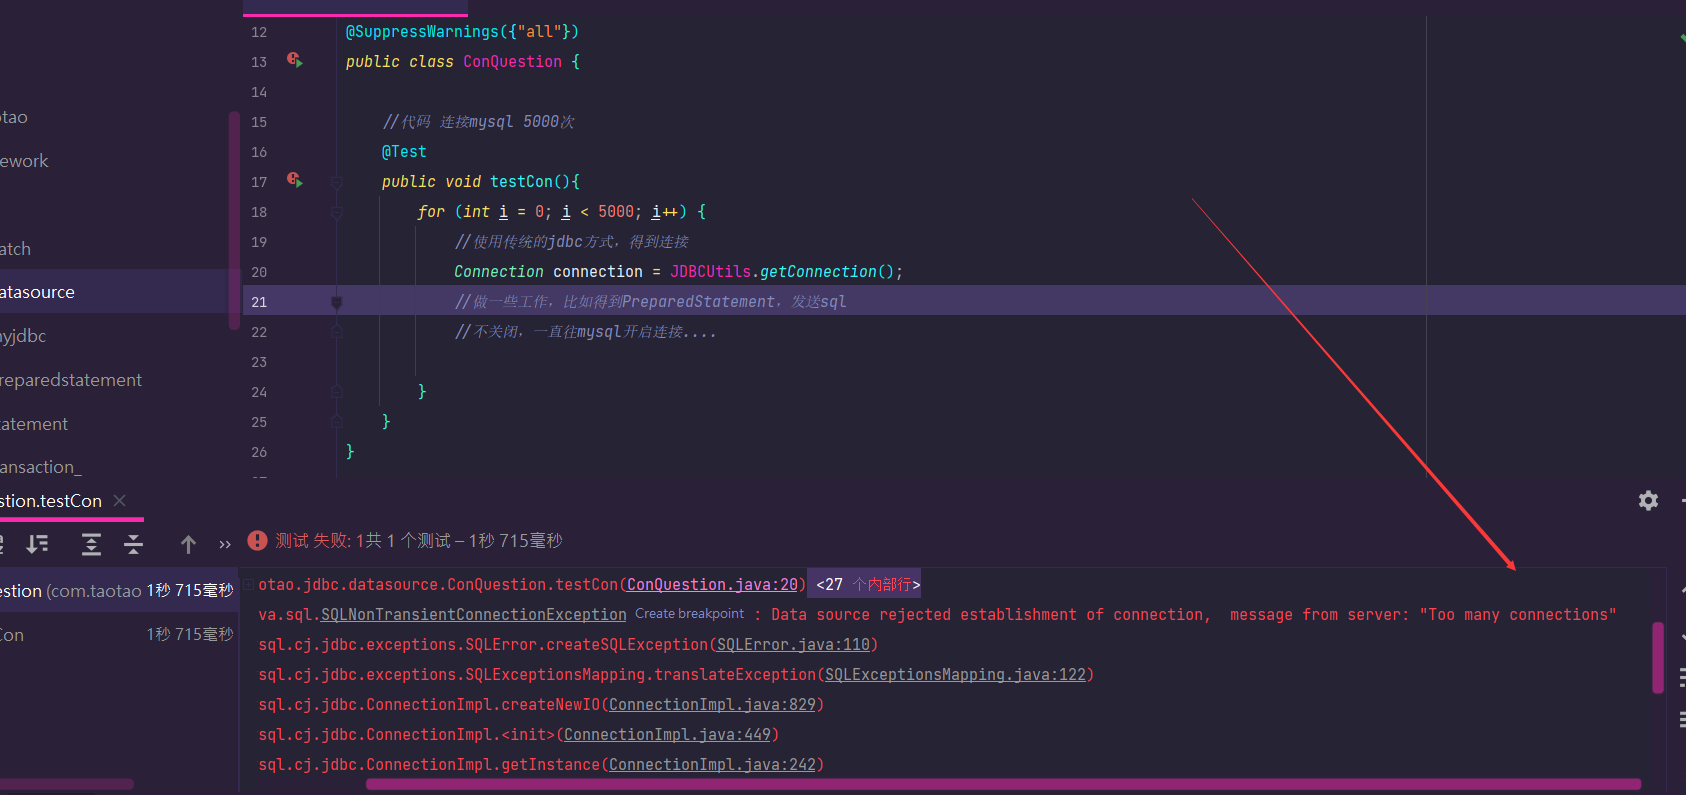
Task: Toggle fold marker on line 22
Action: [337, 332]
